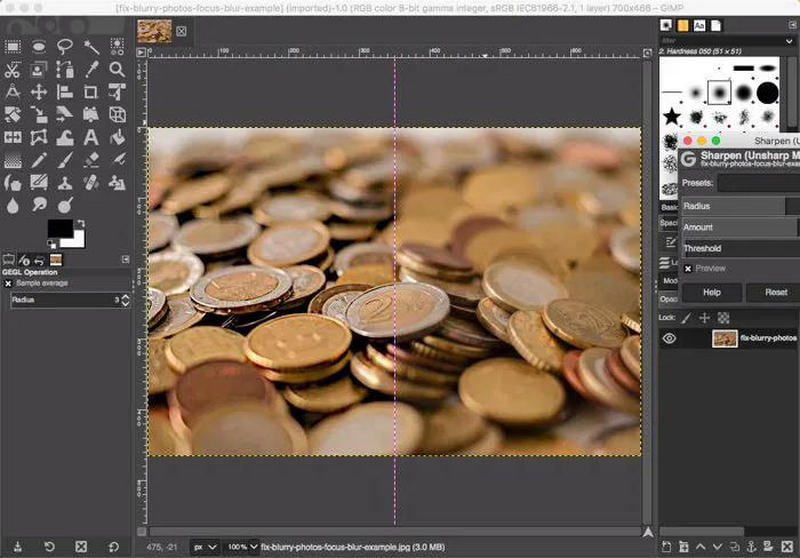Click the Reset button in Sharpen dialog
The image size is (800, 558).
(773, 292)
